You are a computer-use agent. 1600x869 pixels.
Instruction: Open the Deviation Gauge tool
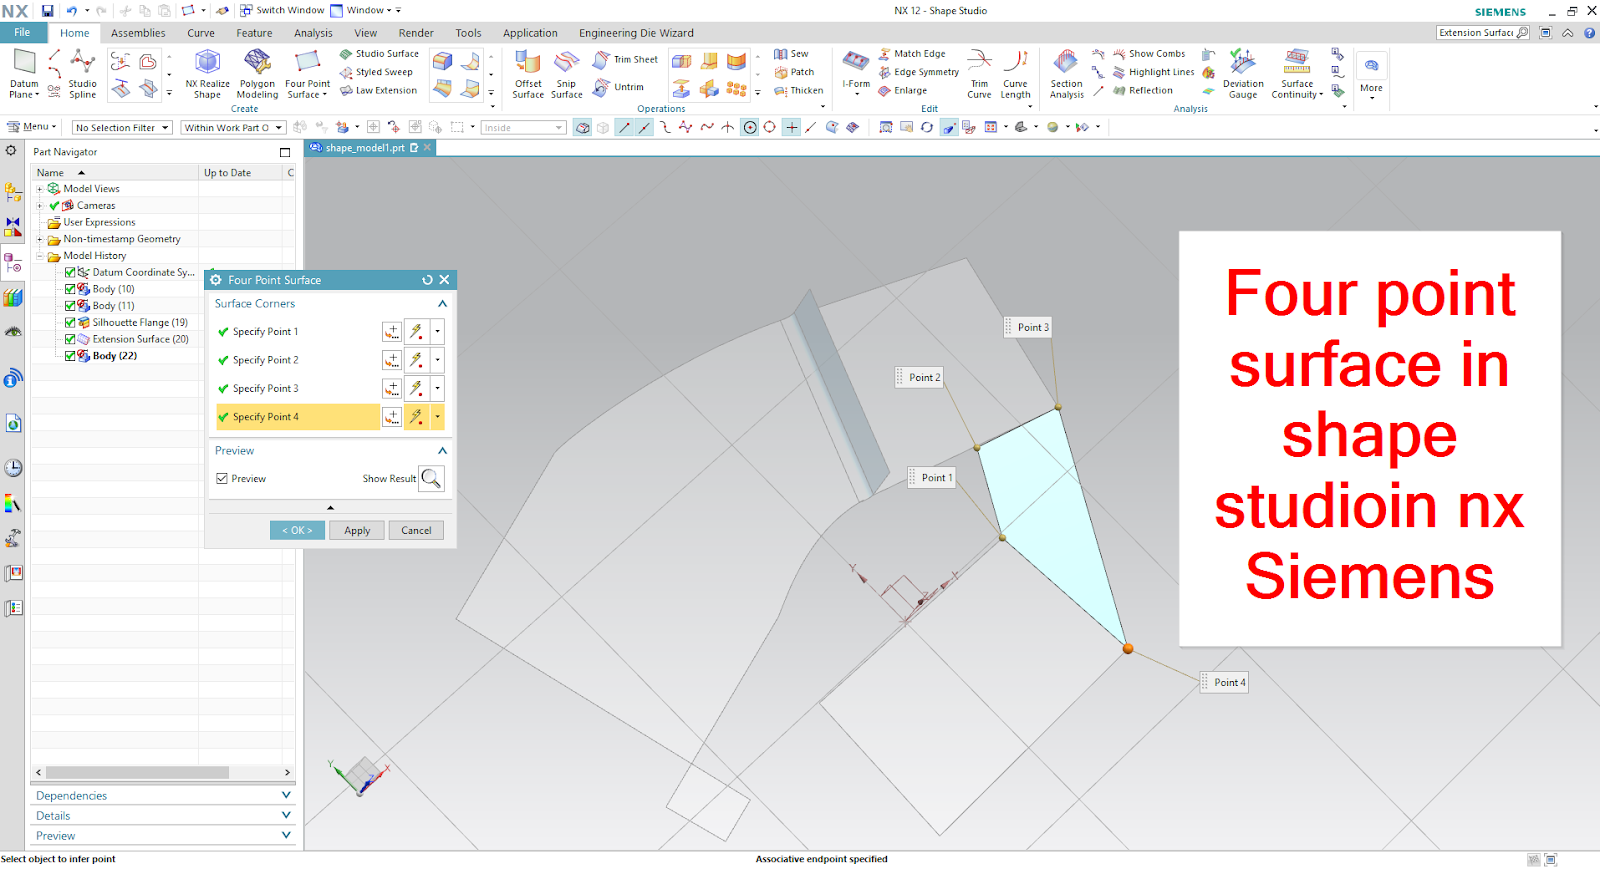pos(1243,74)
